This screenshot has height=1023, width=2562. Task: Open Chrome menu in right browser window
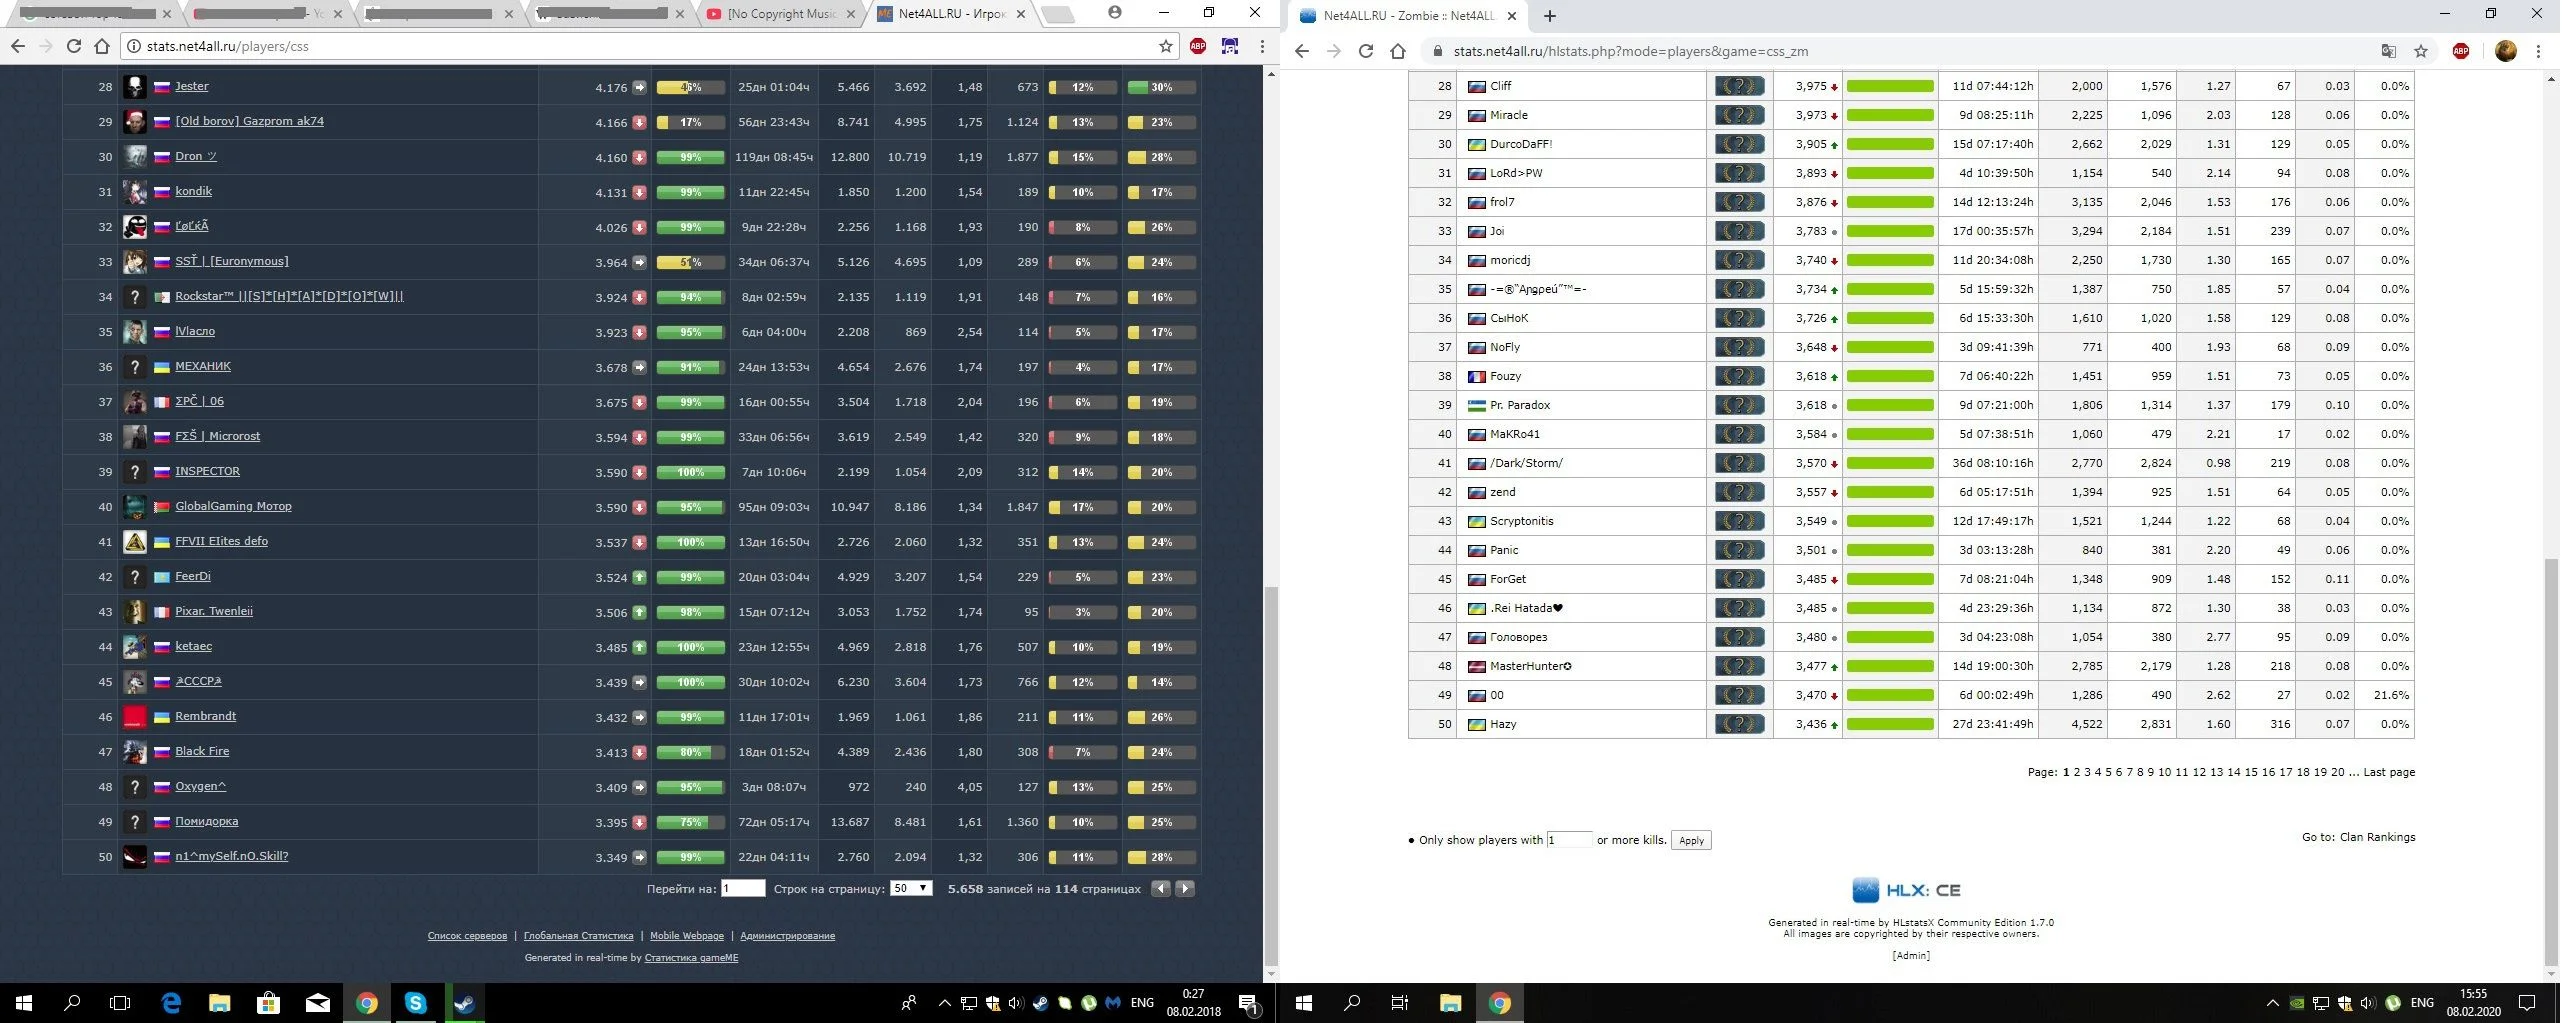coord(2538,51)
